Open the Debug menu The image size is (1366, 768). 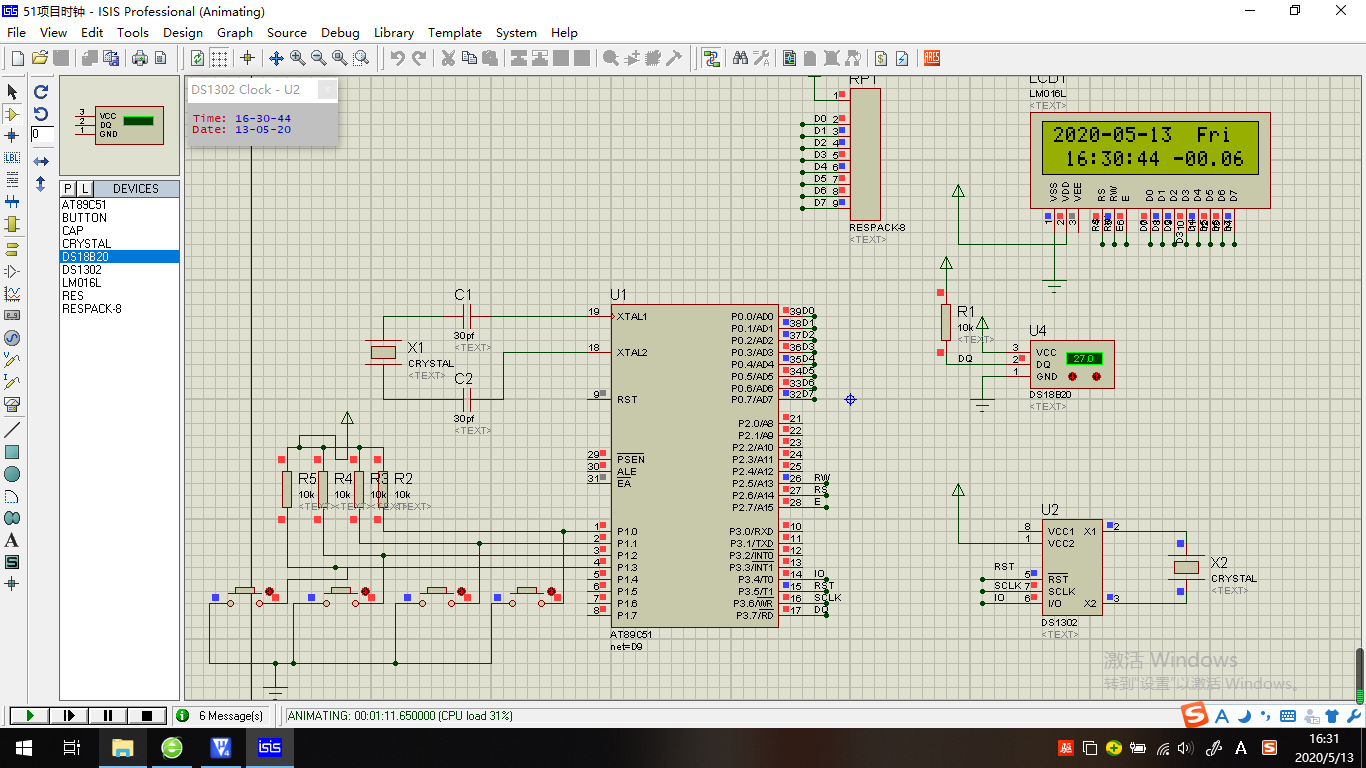(340, 32)
